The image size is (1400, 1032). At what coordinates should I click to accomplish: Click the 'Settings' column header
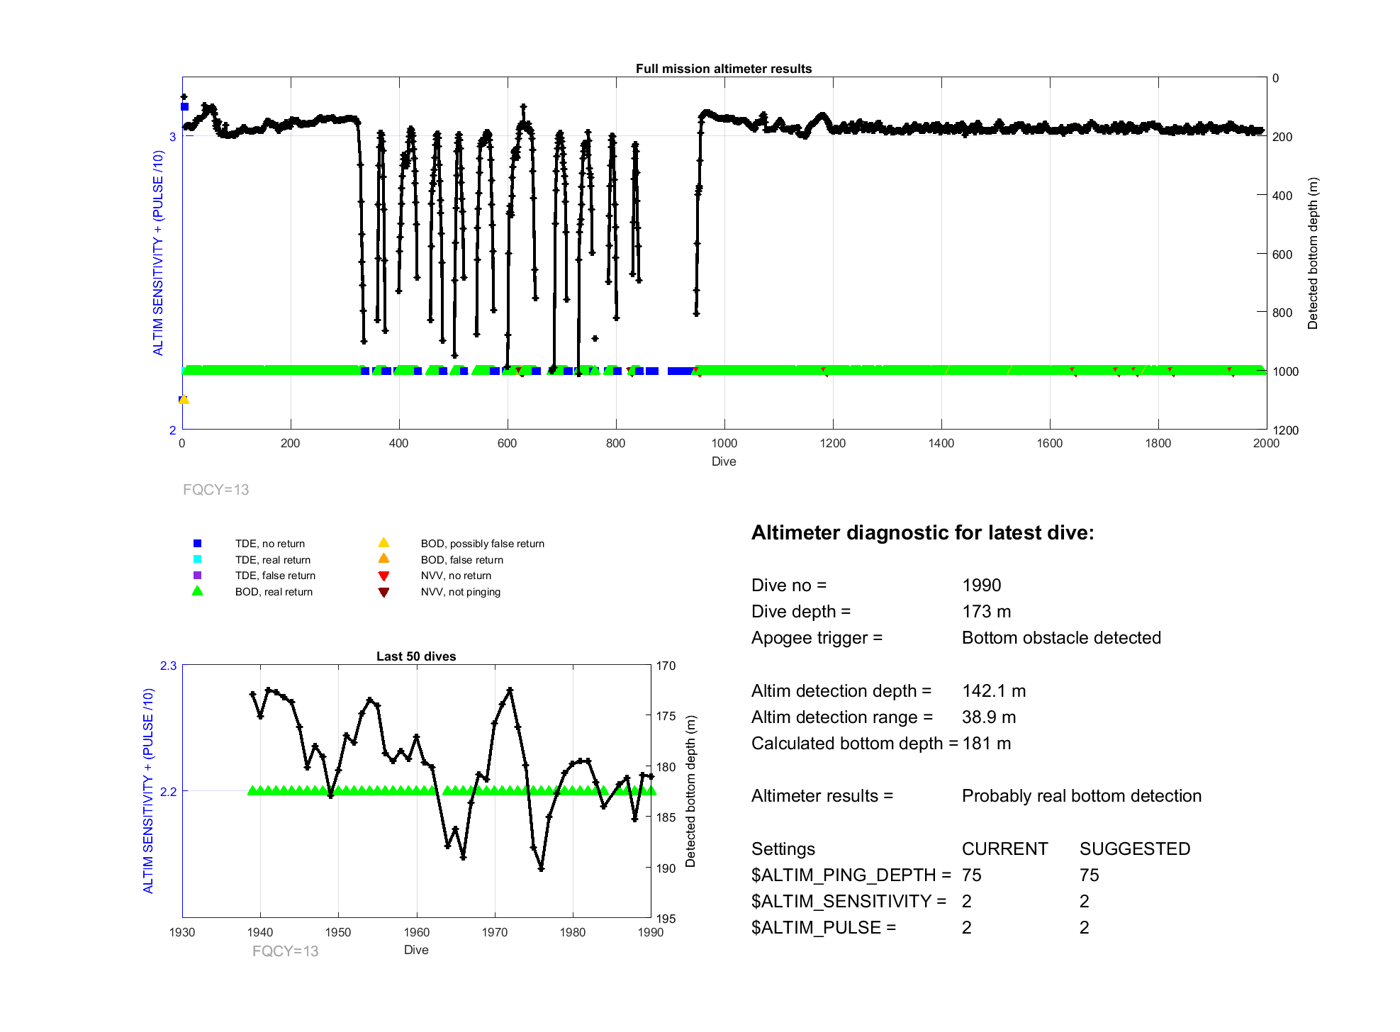pyautogui.click(x=783, y=849)
